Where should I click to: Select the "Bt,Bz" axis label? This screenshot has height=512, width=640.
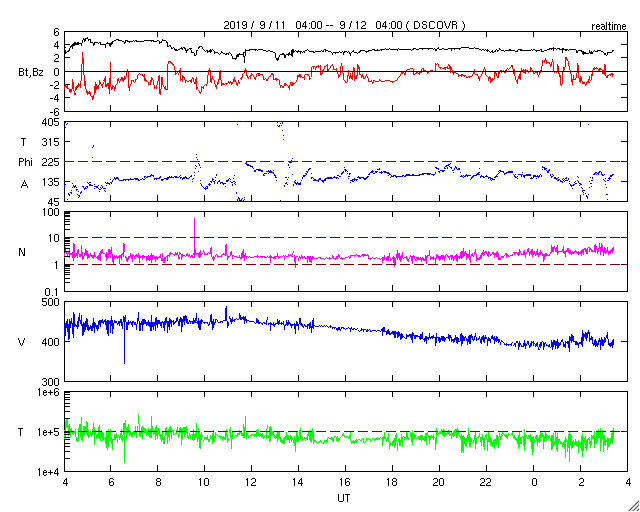[x=31, y=74]
